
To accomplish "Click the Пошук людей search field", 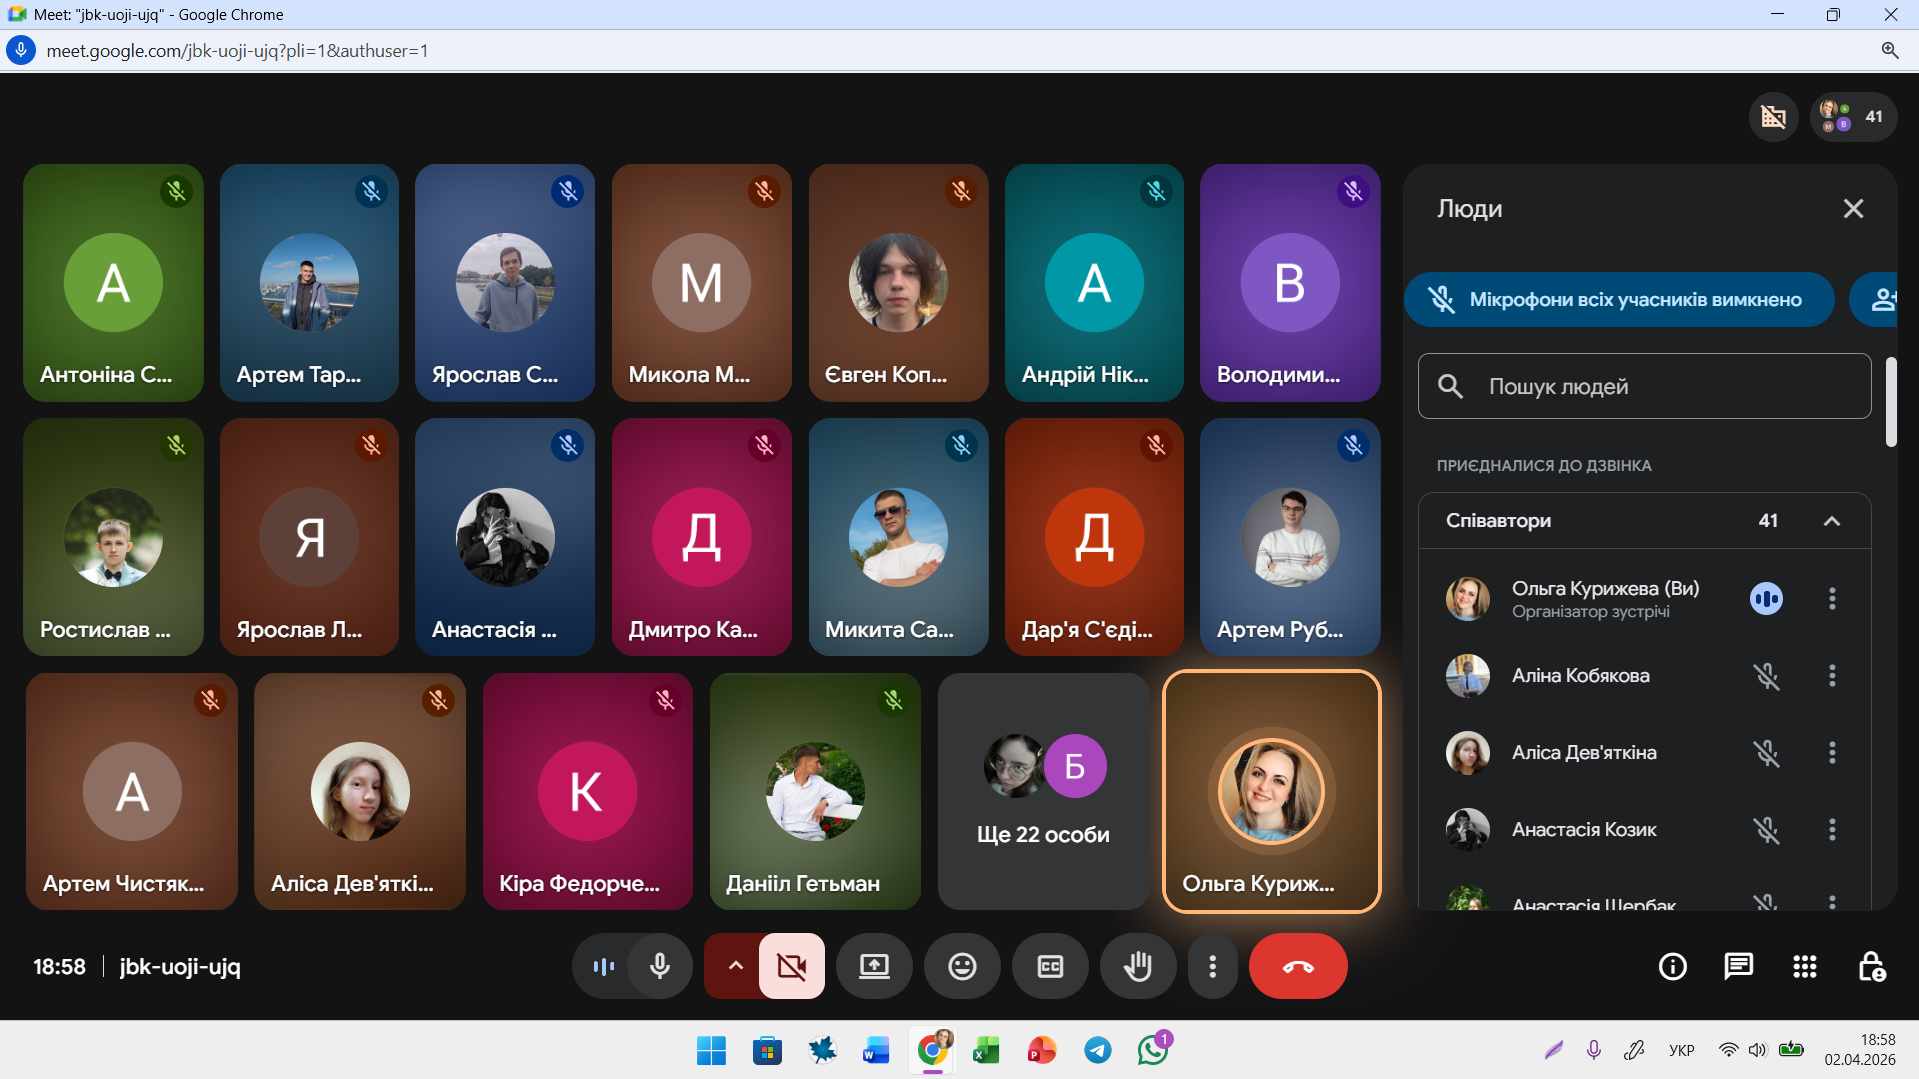I will (x=1644, y=386).
